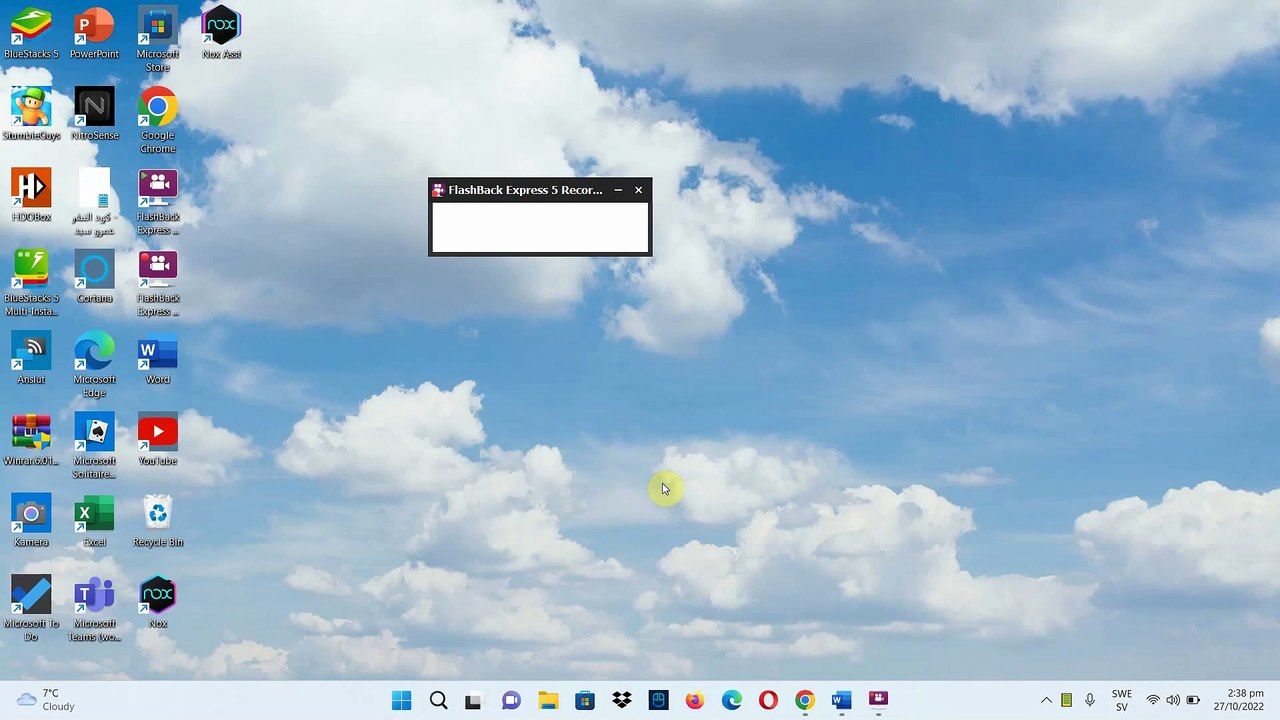
Task: Open the SWE SV language switcher
Action: click(1122, 700)
